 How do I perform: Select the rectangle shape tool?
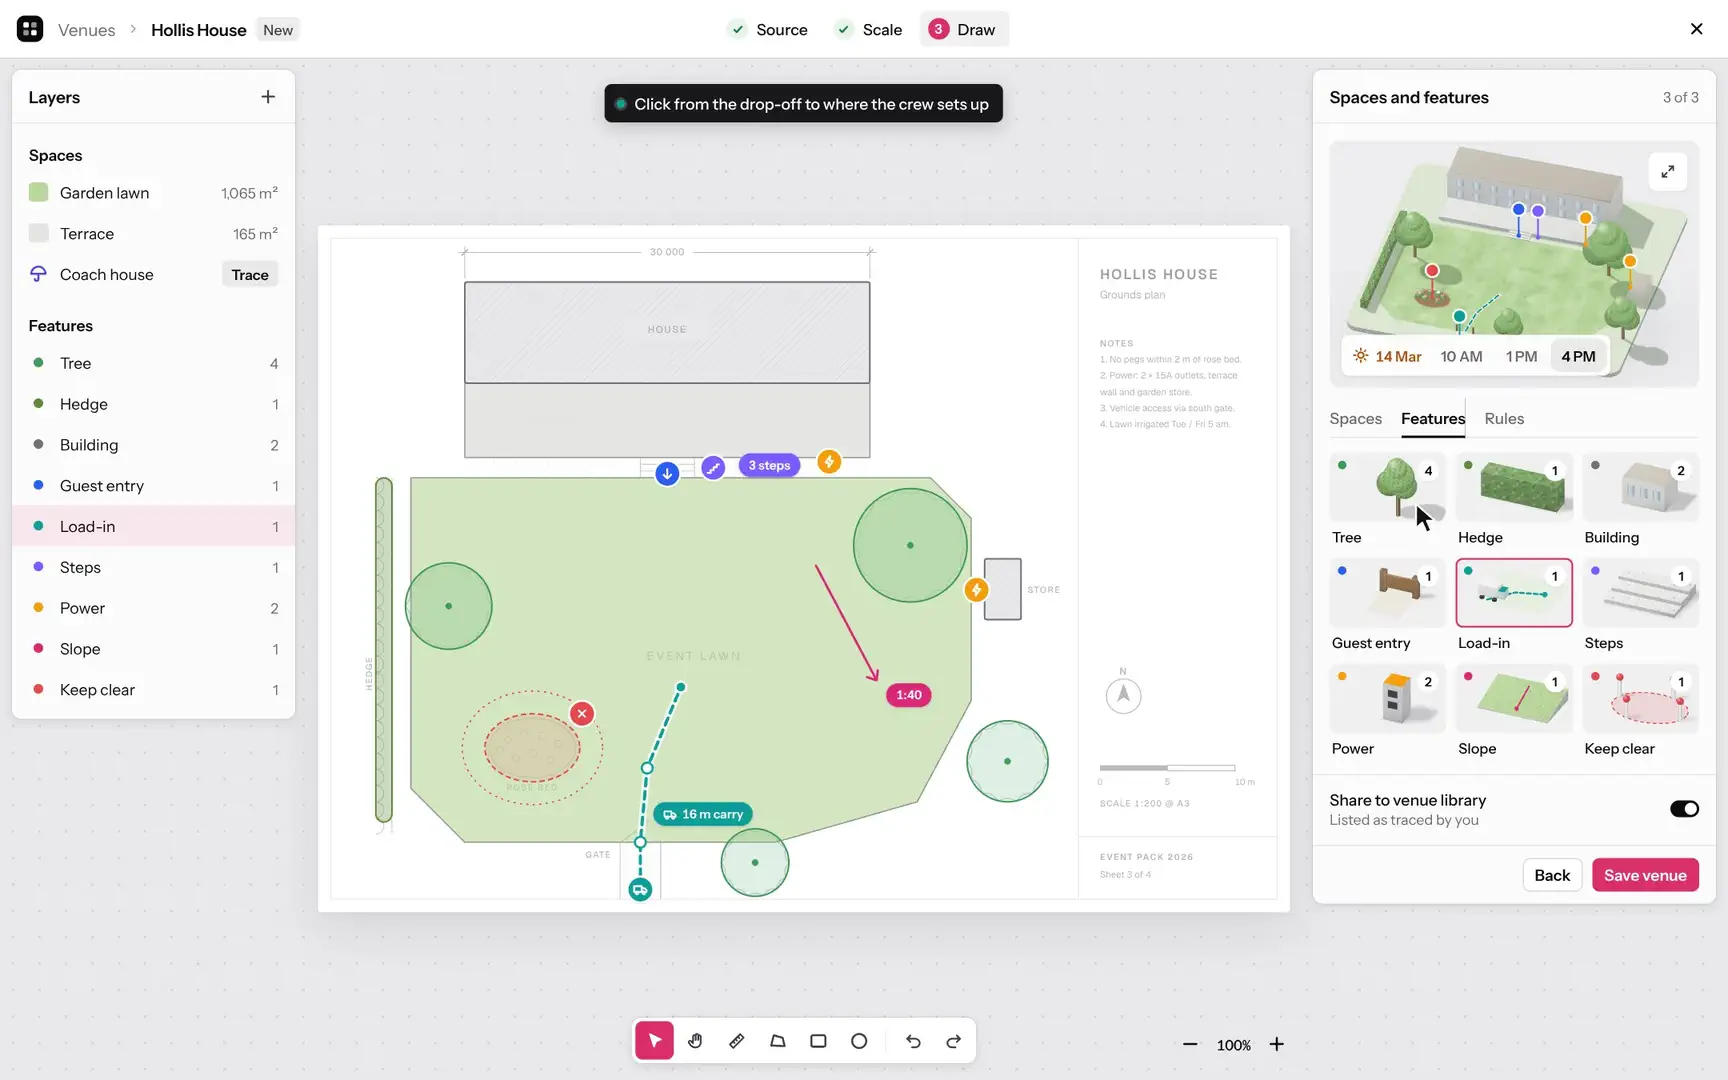818,1041
